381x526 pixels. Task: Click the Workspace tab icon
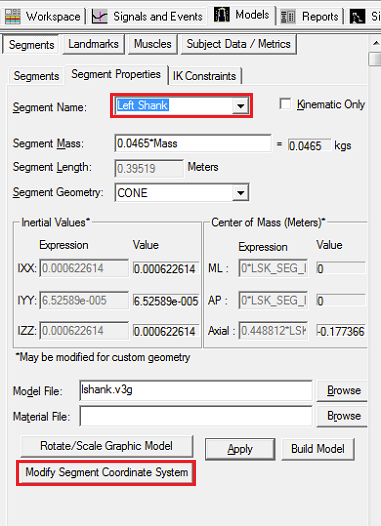coord(13,16)
